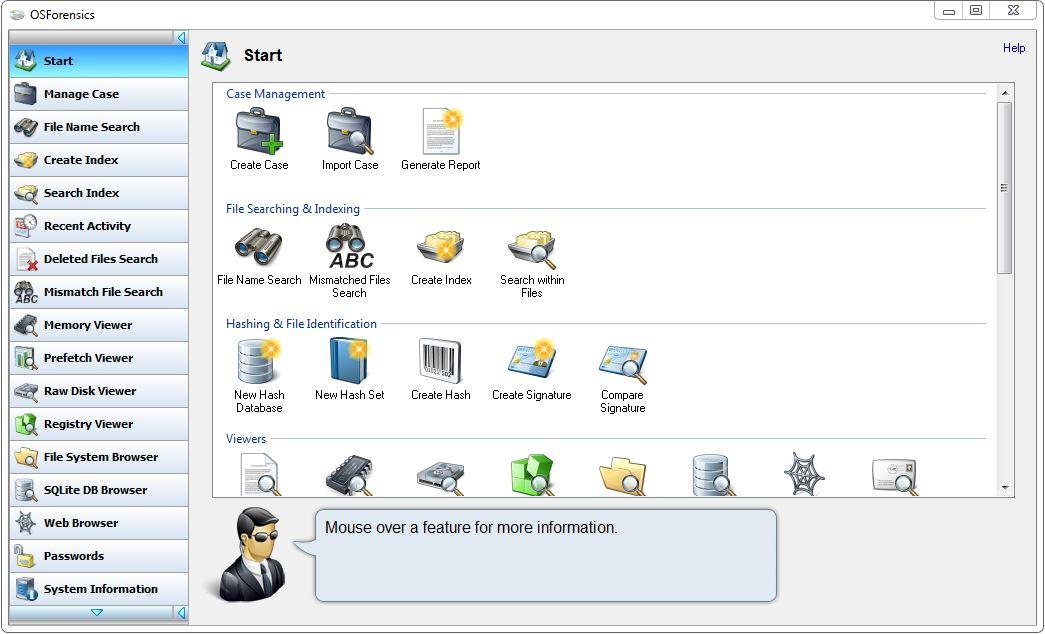Select Registry Viewer in the sidebar
The height and width of the screenshot is (634, 1045).
[99, 424]
